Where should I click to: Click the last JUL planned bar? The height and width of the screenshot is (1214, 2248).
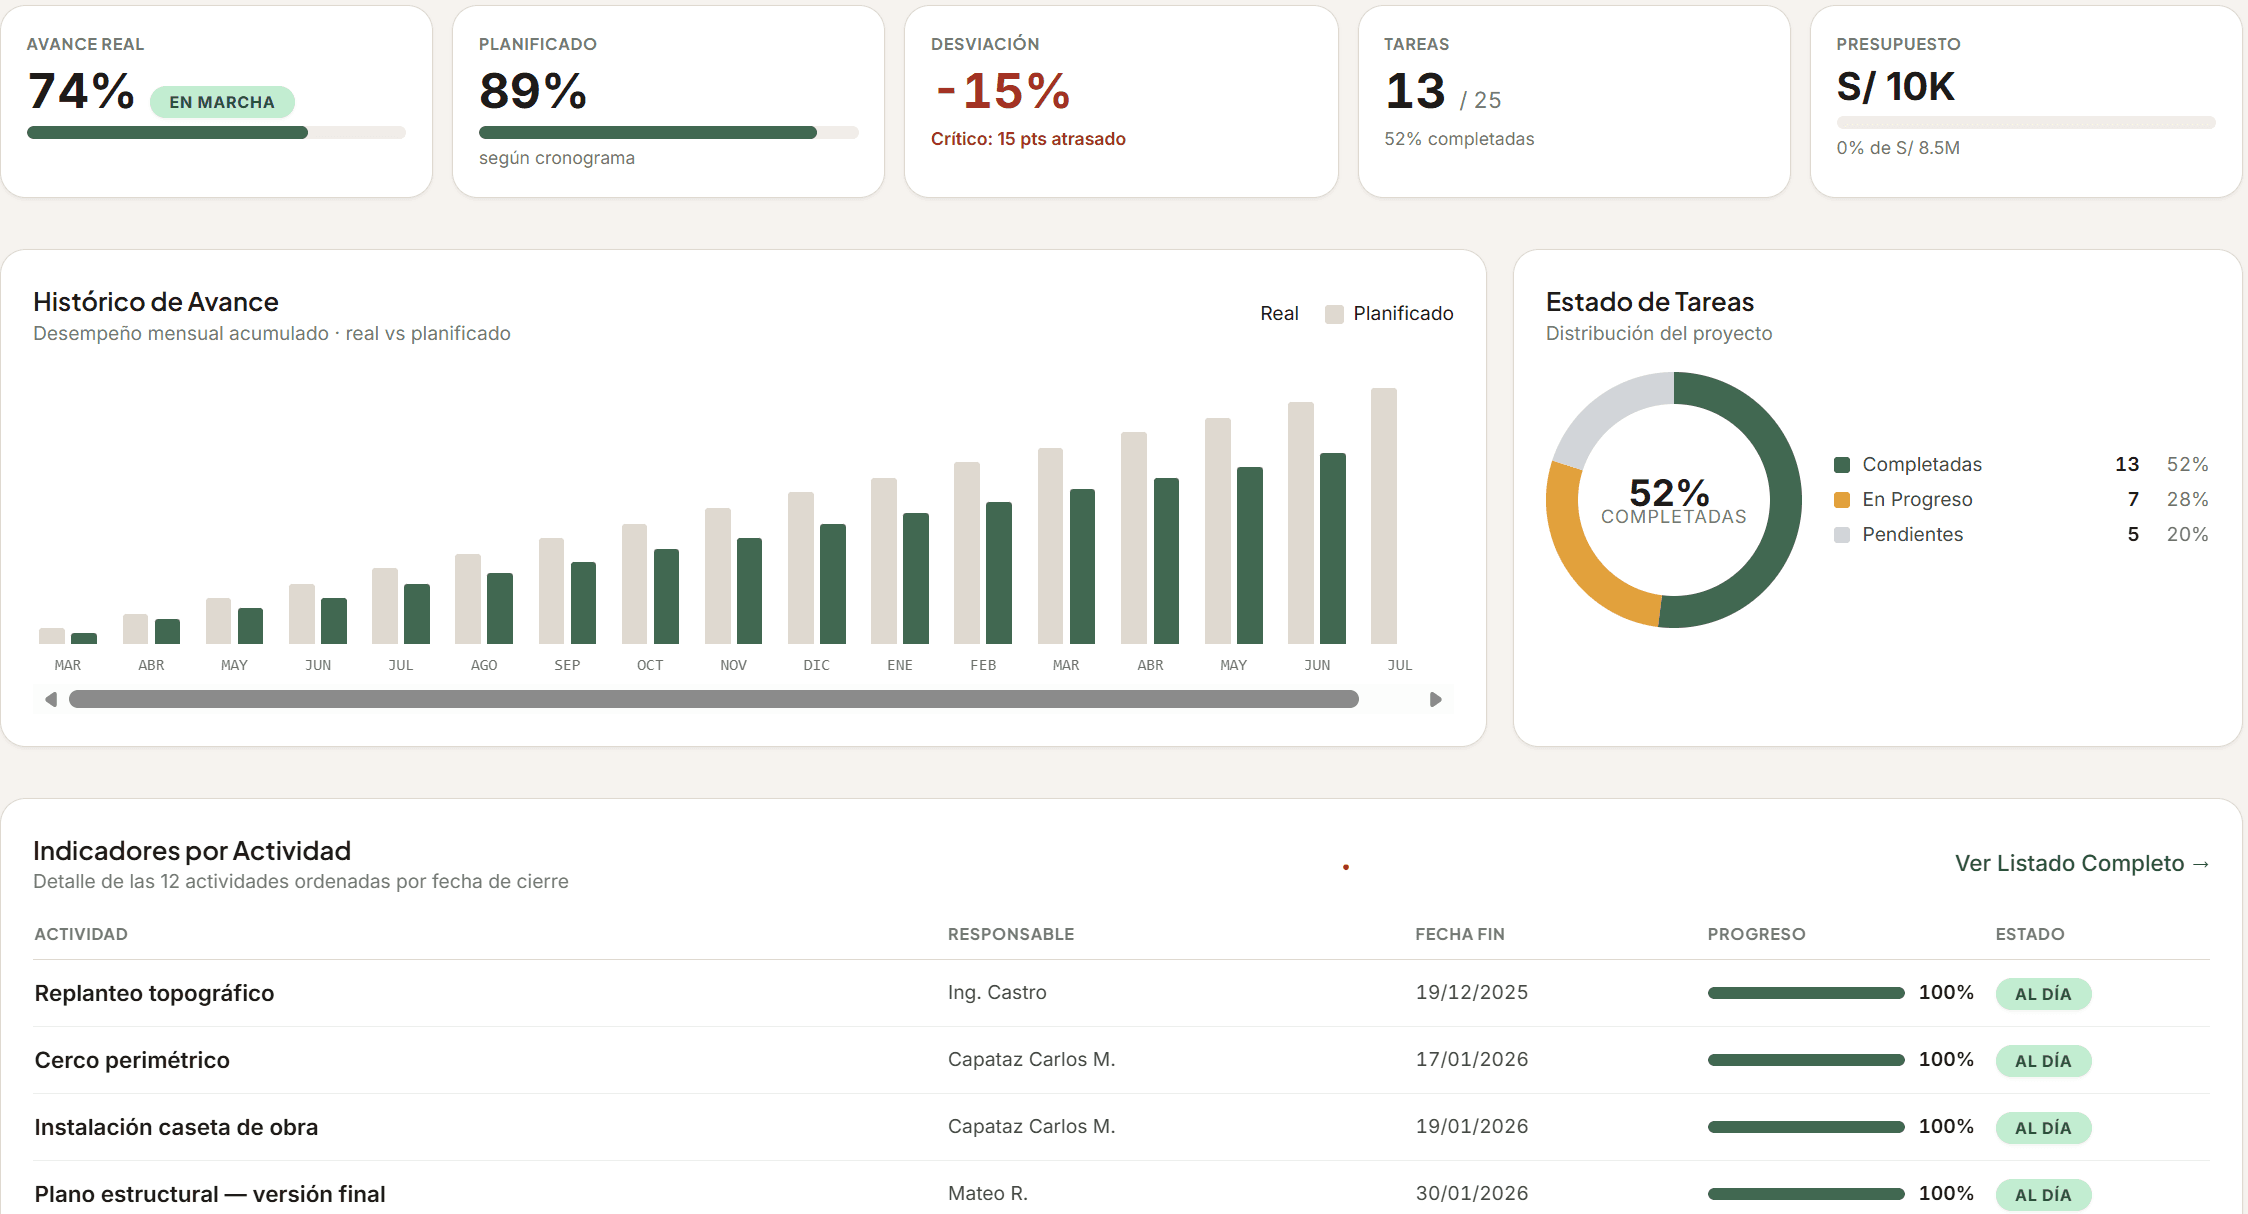[x=1384, y=516]
